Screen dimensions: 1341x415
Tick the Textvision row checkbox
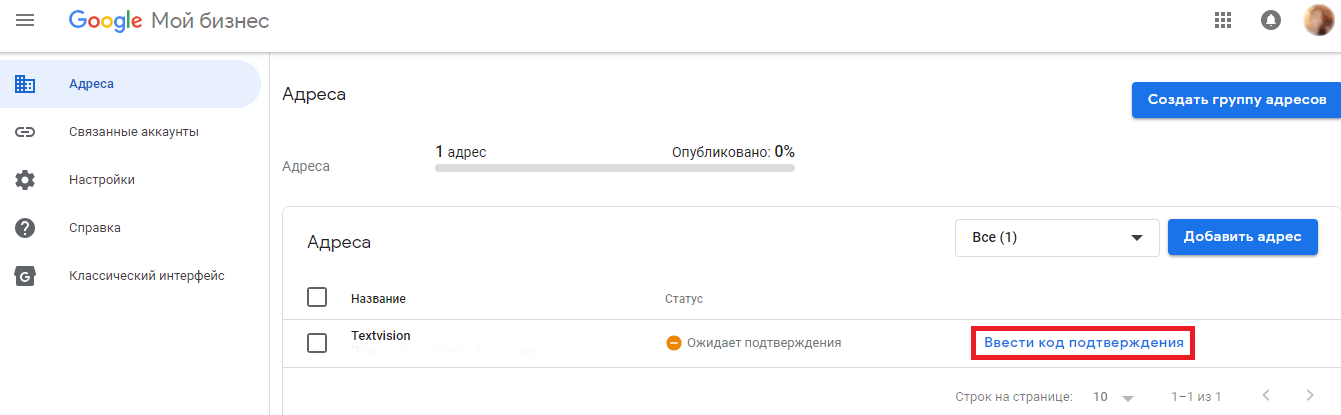coord(317,343)
